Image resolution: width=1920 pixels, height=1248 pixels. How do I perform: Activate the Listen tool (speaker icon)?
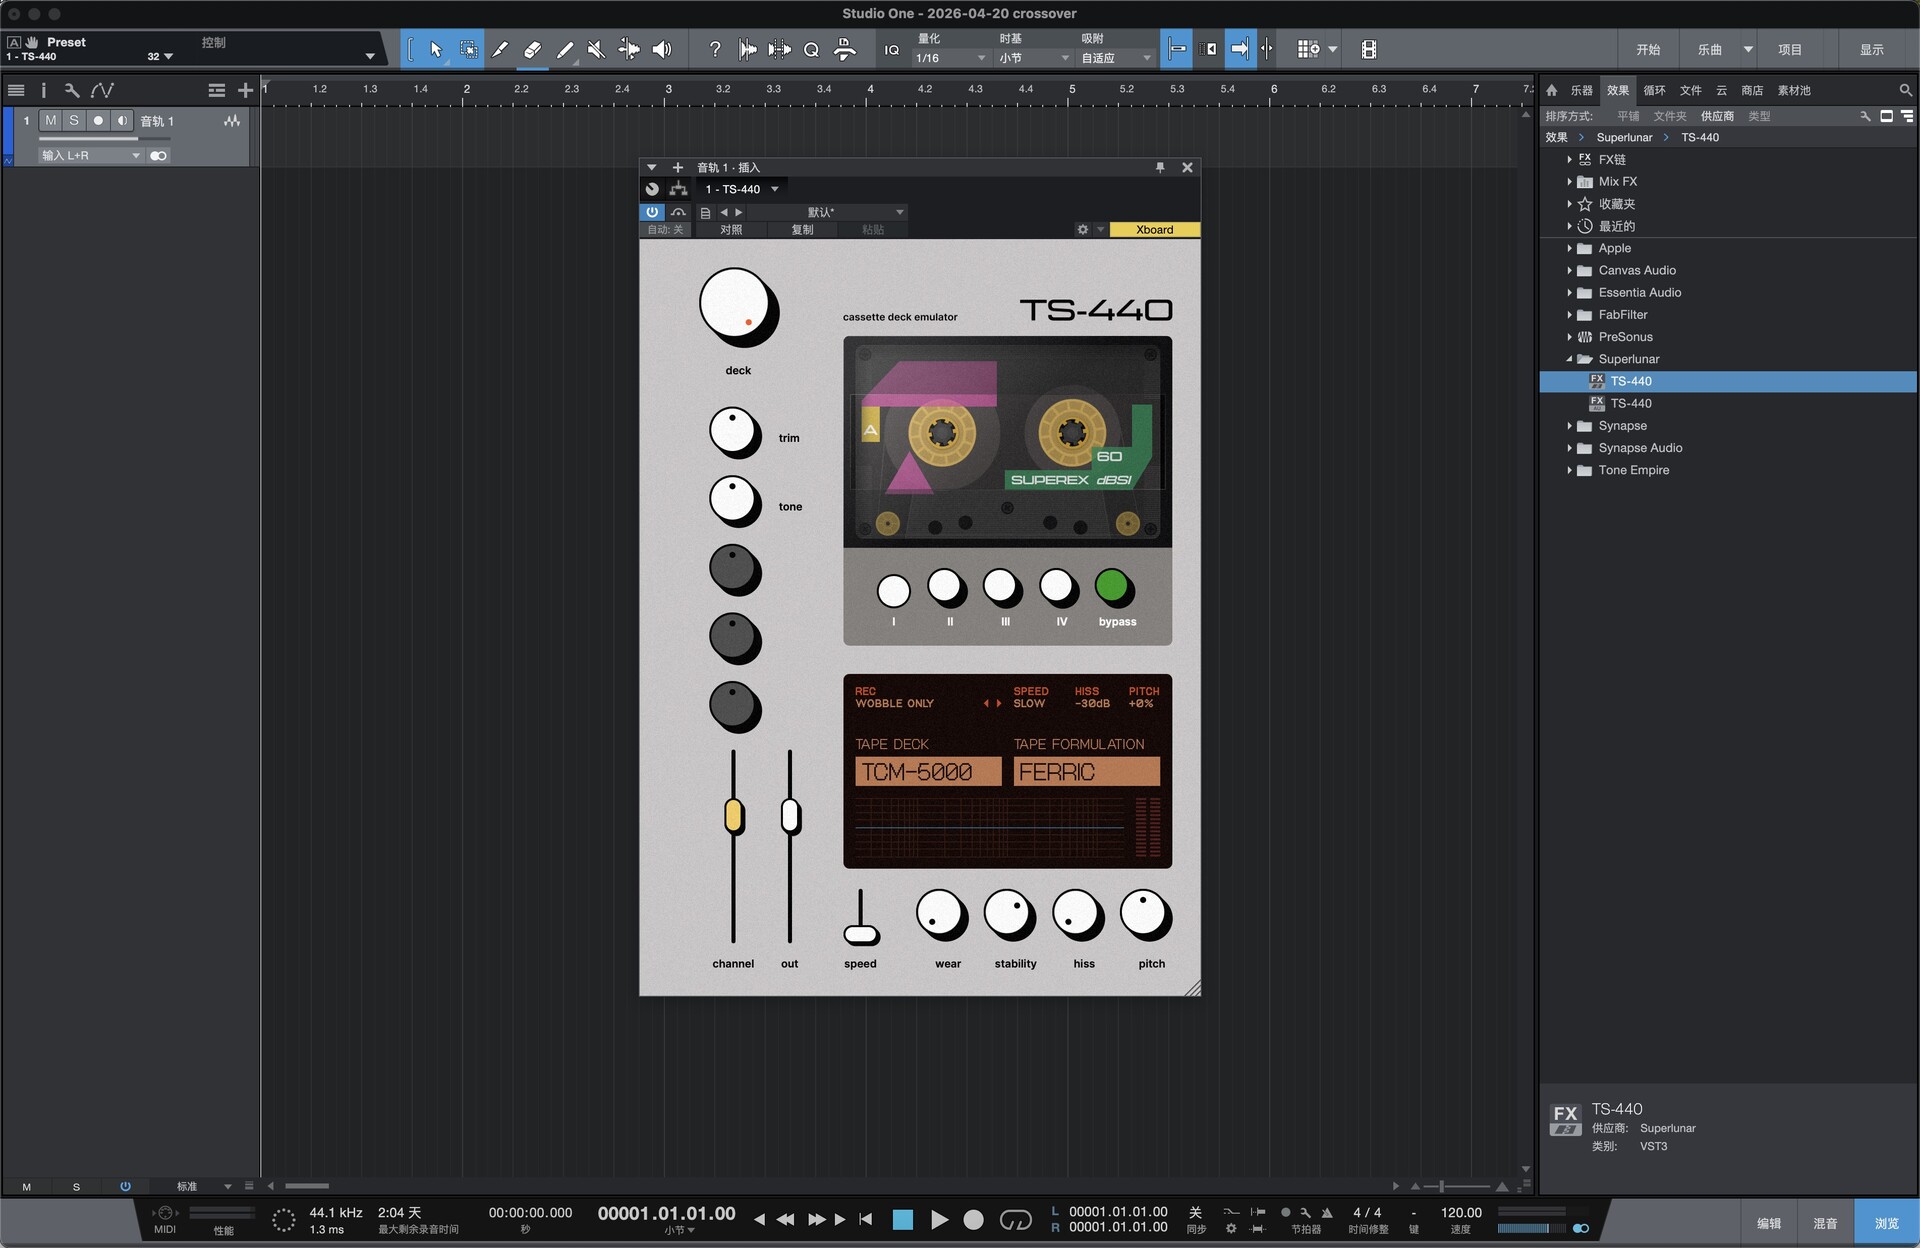(661, 49)
